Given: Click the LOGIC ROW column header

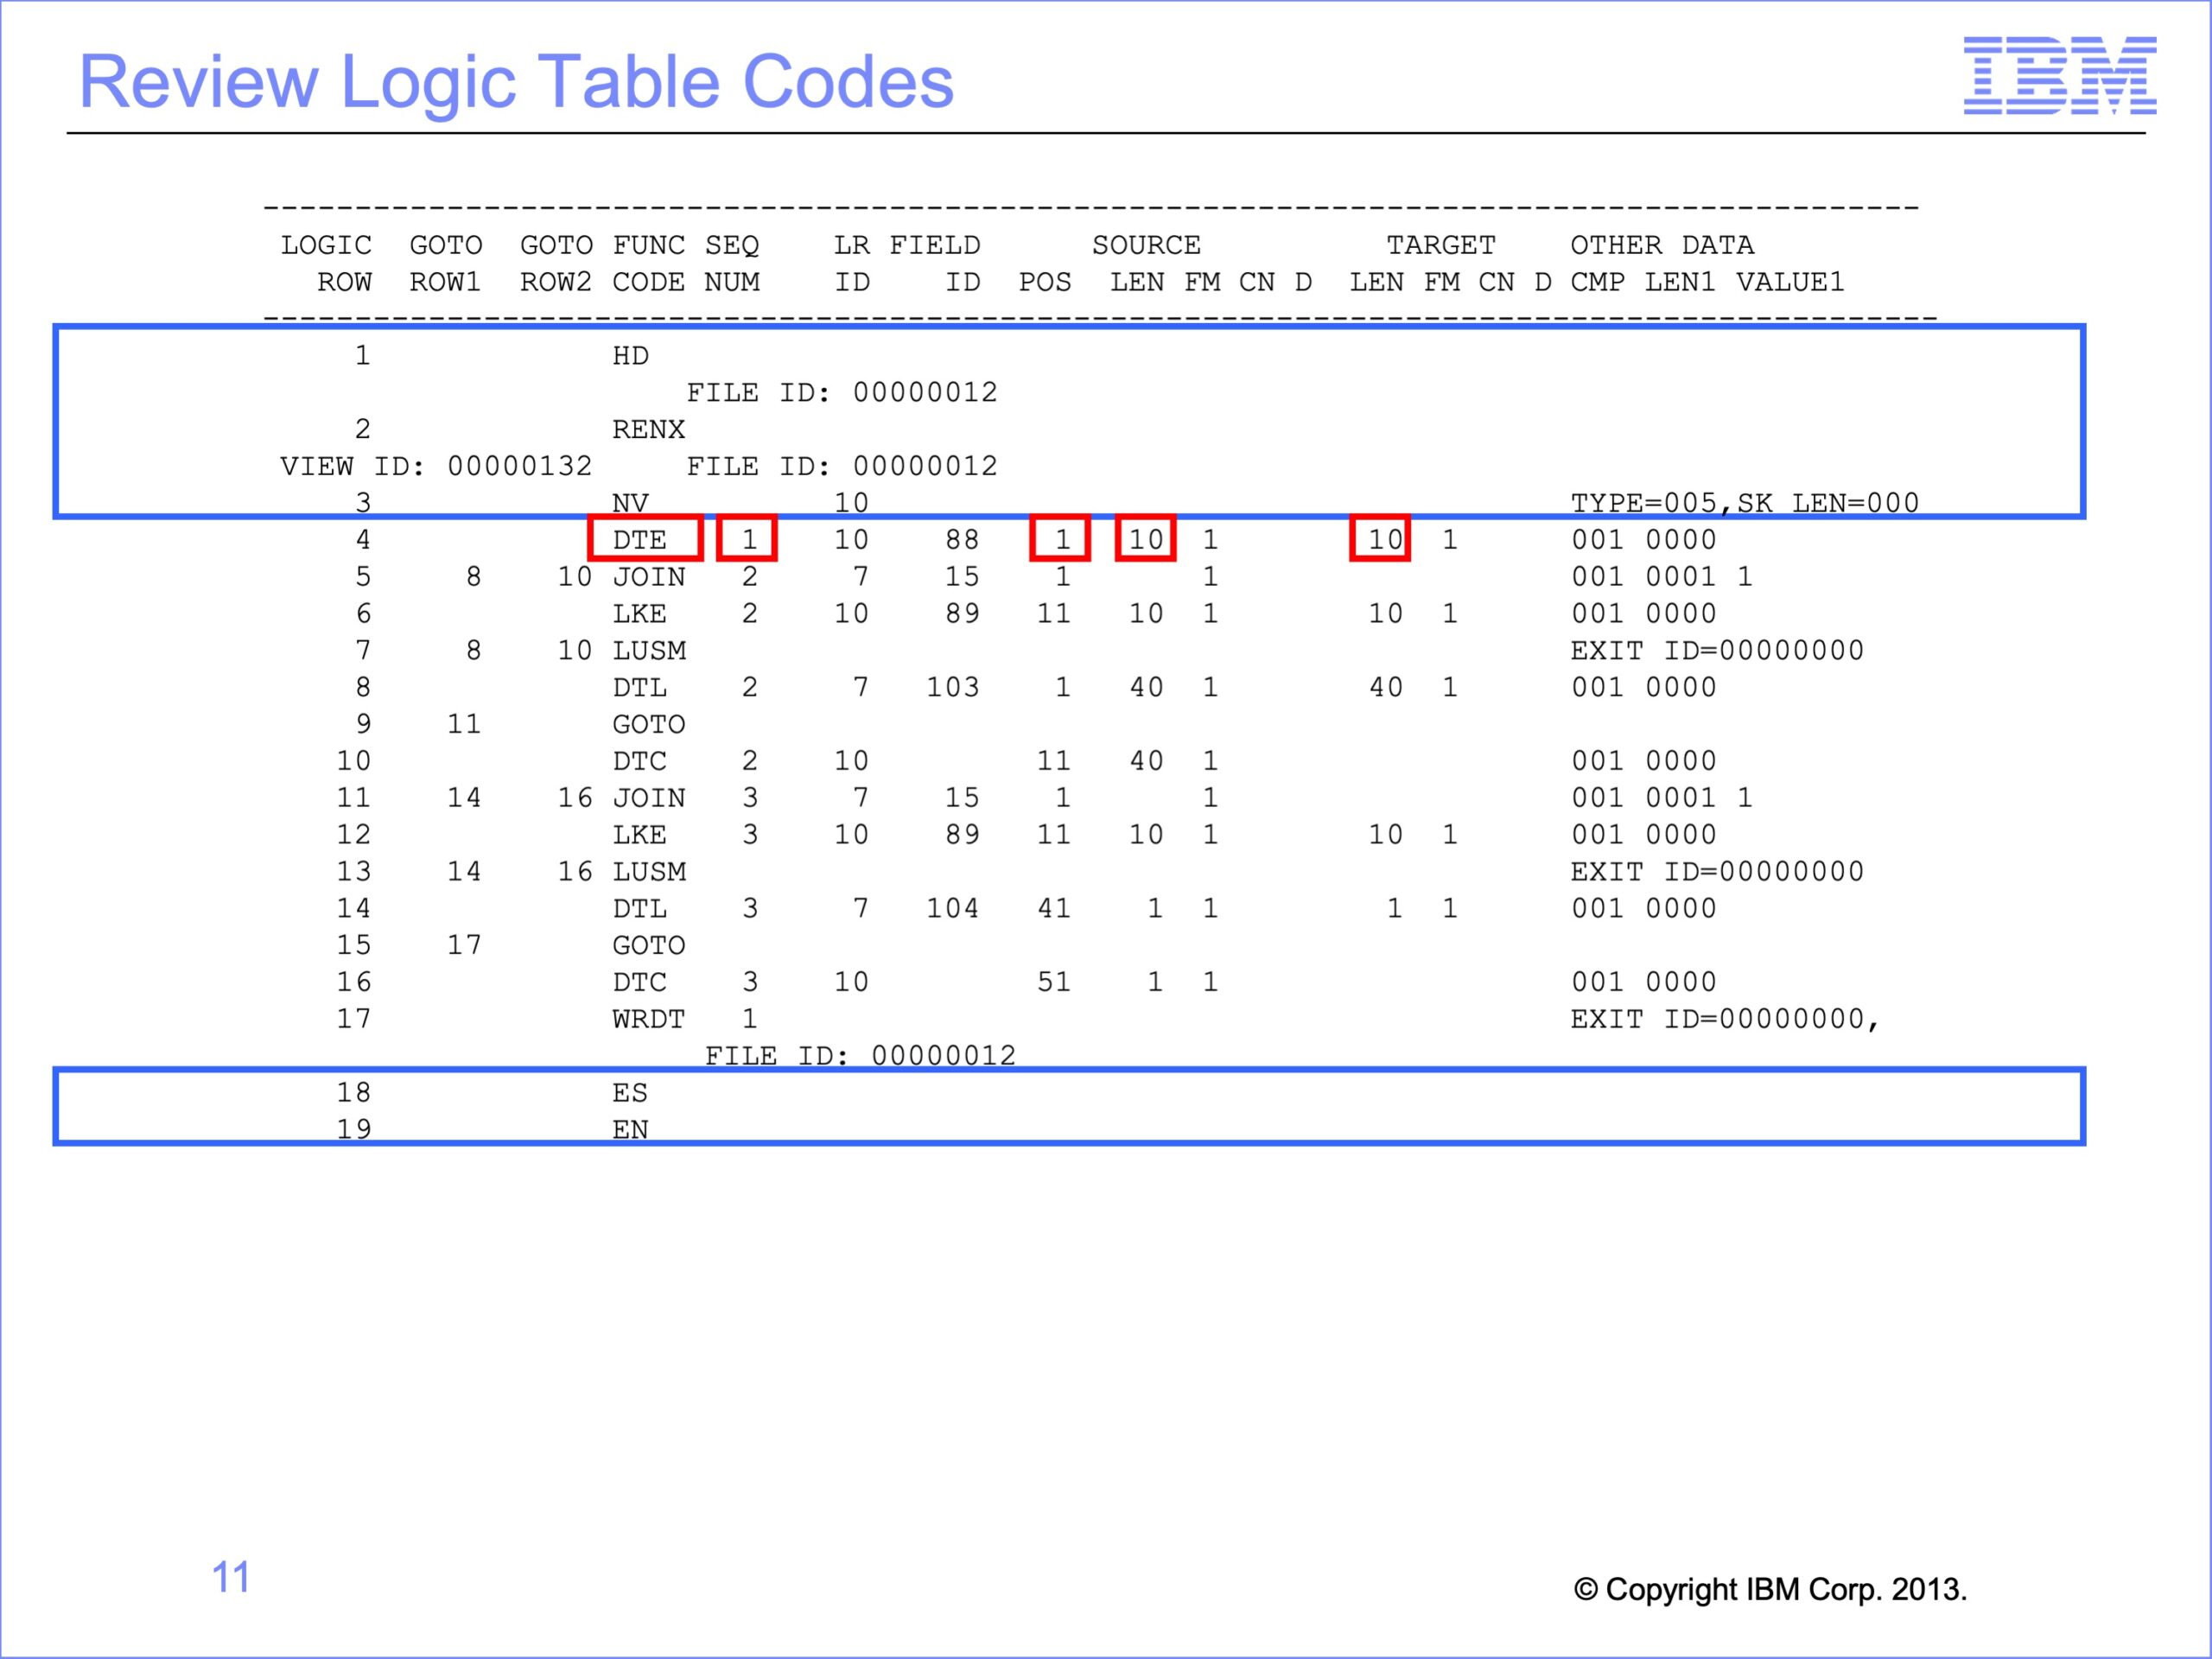Looking at the screenshot, I should tap(326, 264).
